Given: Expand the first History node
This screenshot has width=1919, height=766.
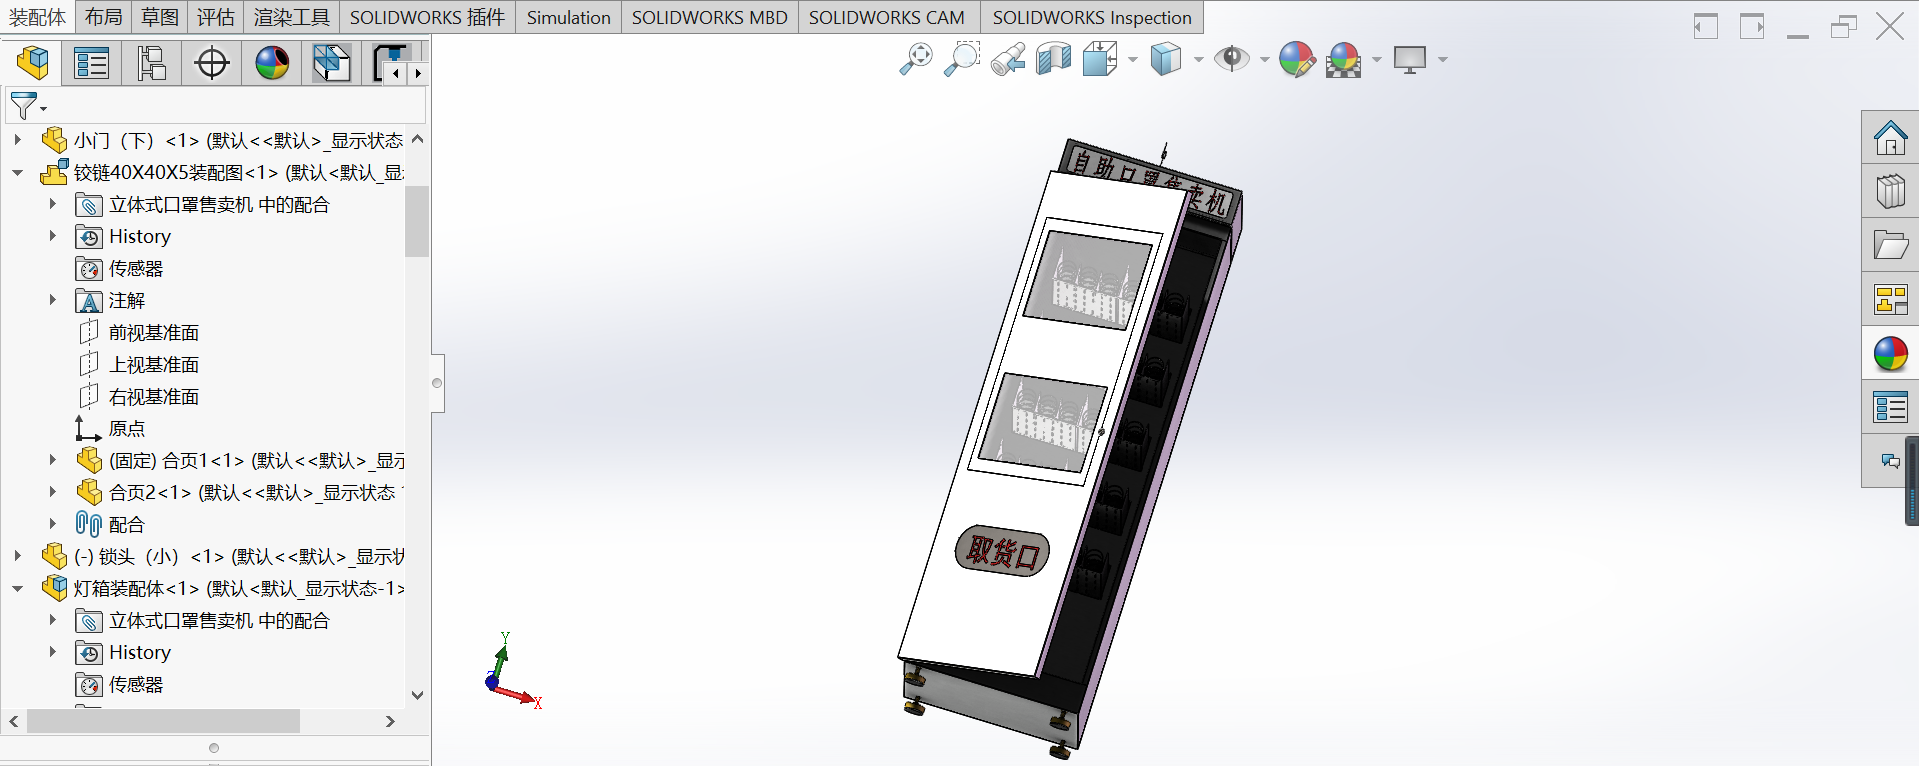Looking at the screenshot, I should click(53, 236).
